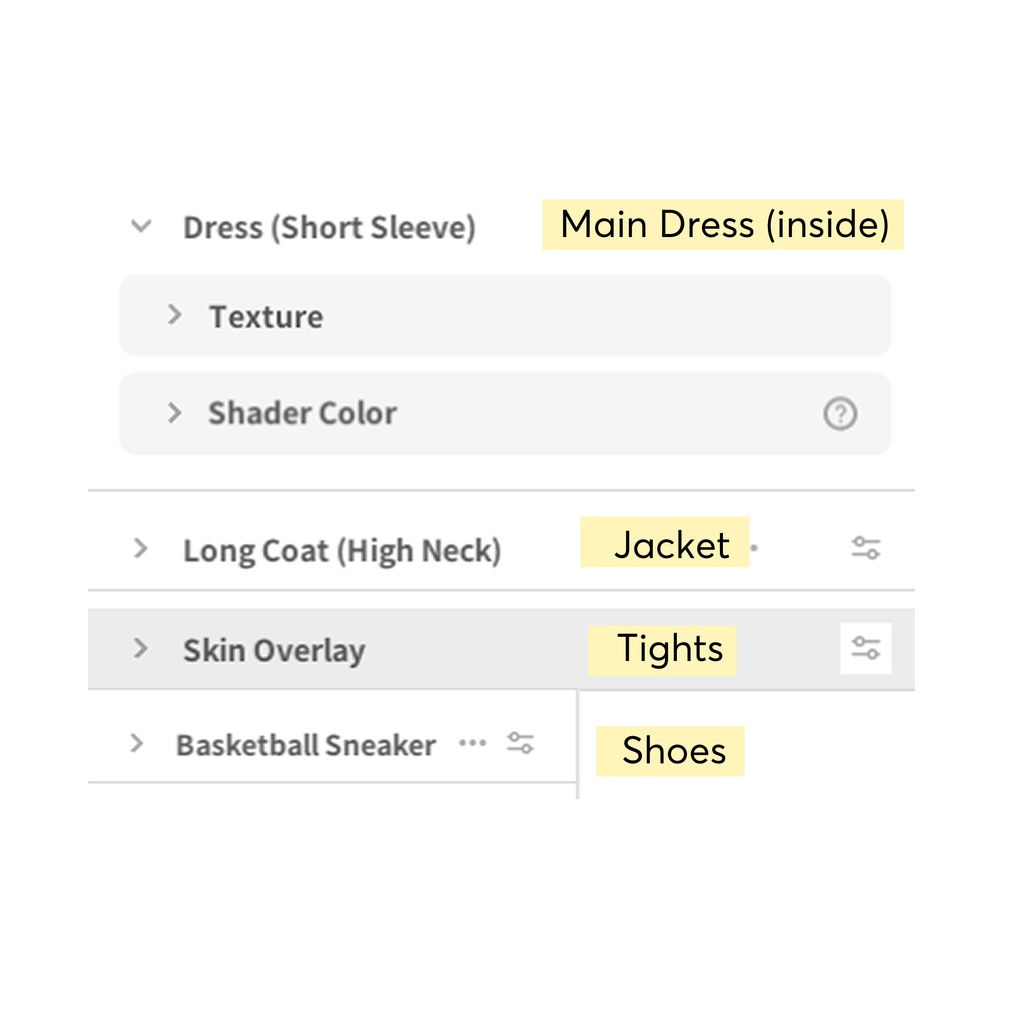The image size is (1024, 1024).
Task: Click the Jacket annotation label
Action: [x=671, y=545]
